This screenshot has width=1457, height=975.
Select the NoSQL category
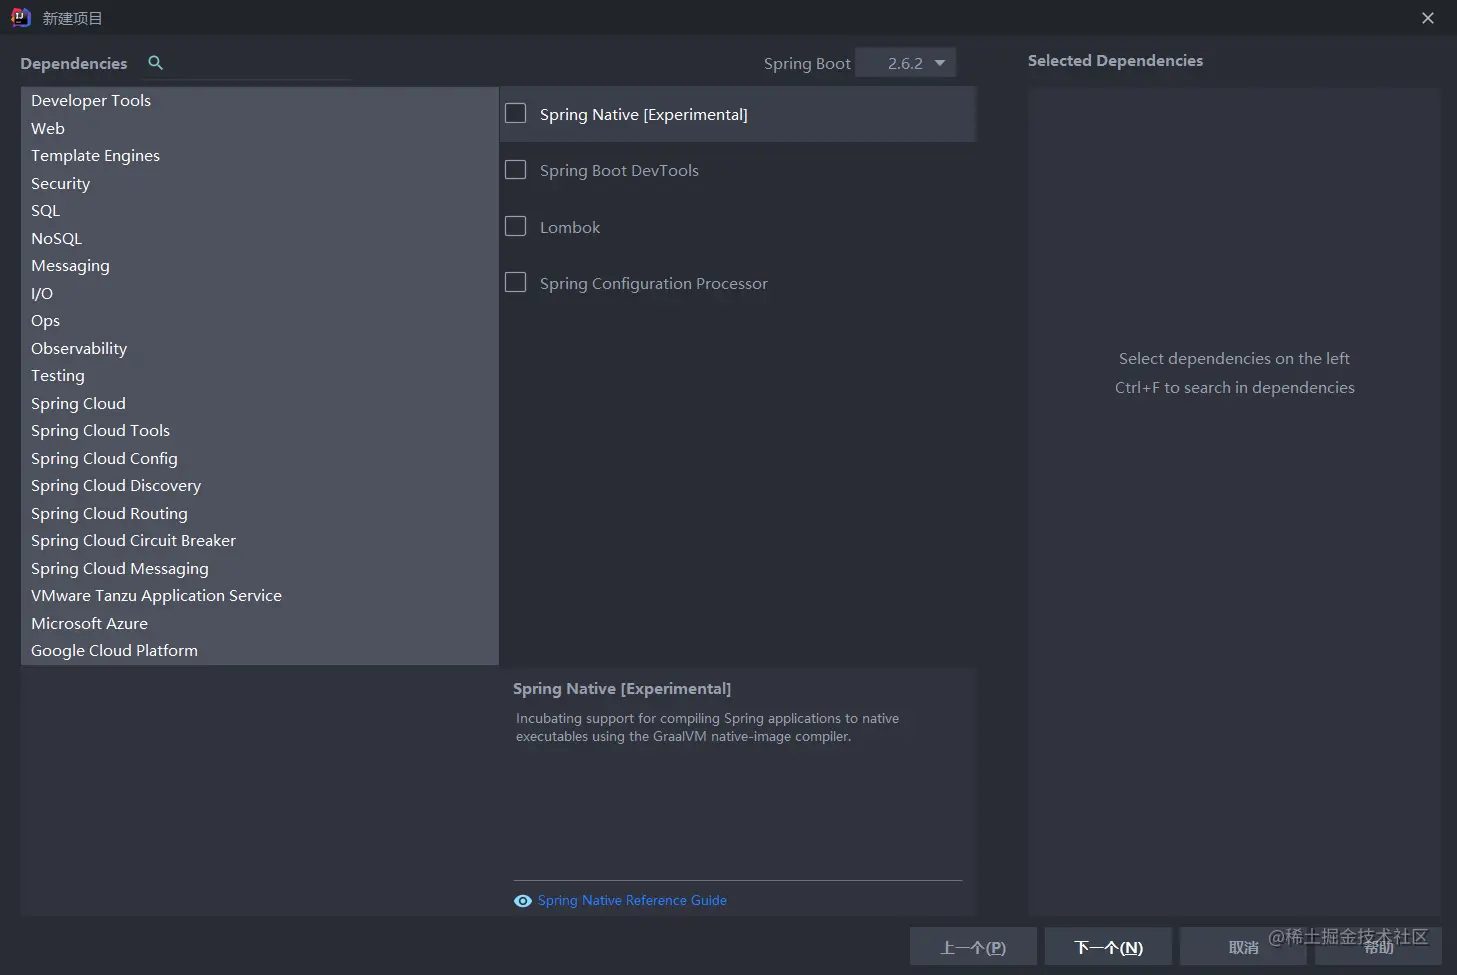coord(260,238)
